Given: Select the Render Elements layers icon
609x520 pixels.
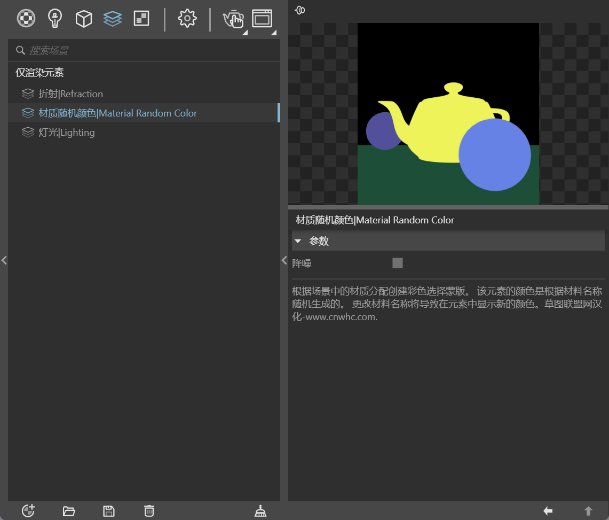Looking at the screenshot, I should click(113, 18).
